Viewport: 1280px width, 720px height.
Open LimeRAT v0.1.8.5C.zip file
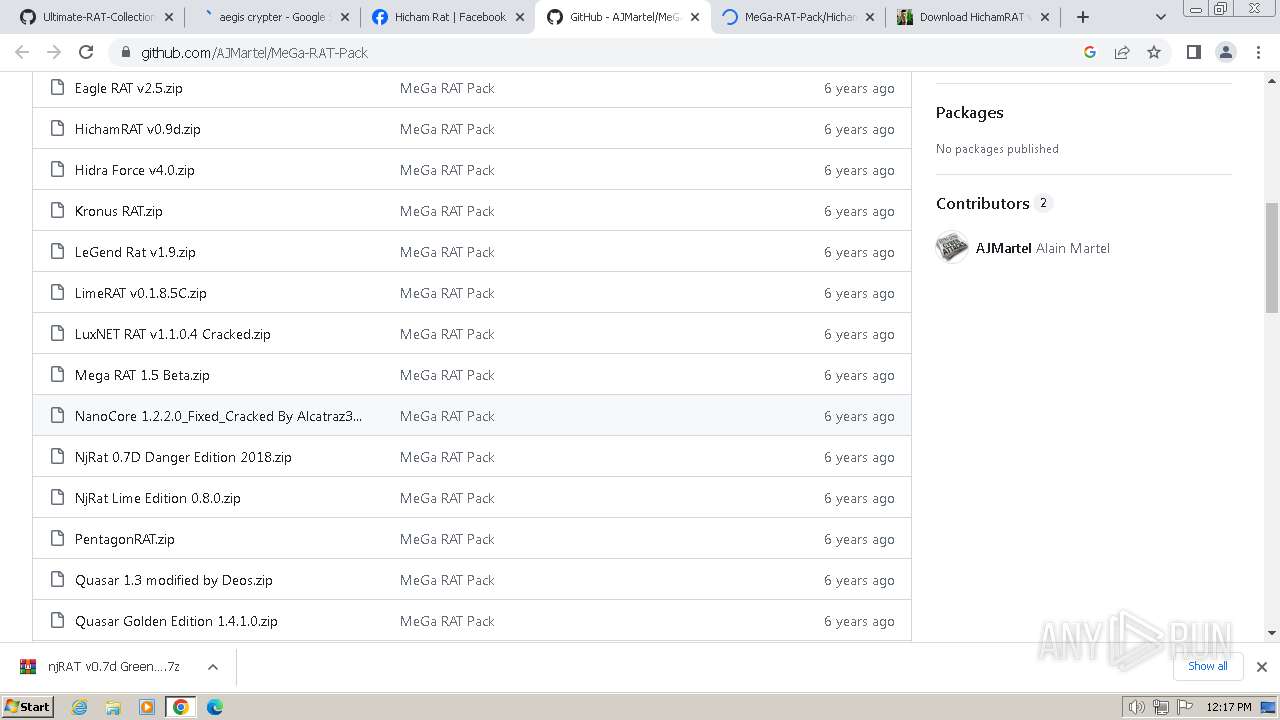[140, 293]
